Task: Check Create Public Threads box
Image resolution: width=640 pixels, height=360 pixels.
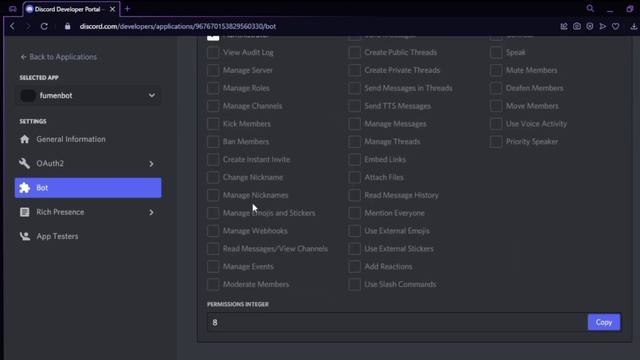Action: click(355, 52)
